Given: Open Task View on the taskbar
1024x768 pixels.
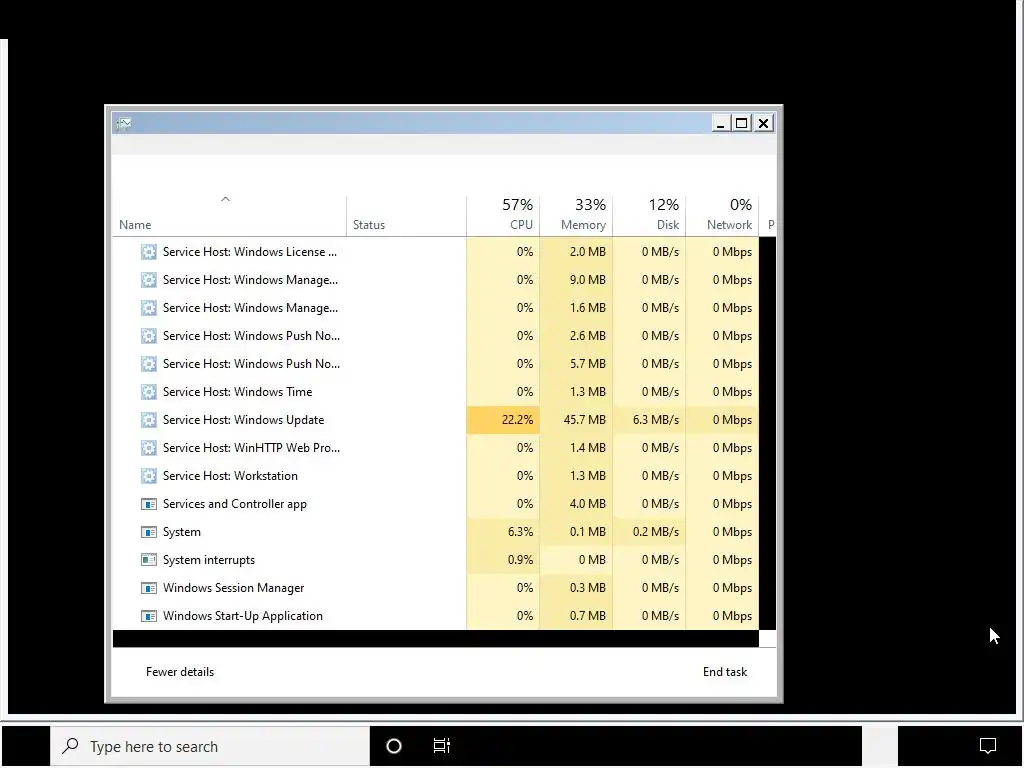Looking at the screenshot, I should pos(442,746).
